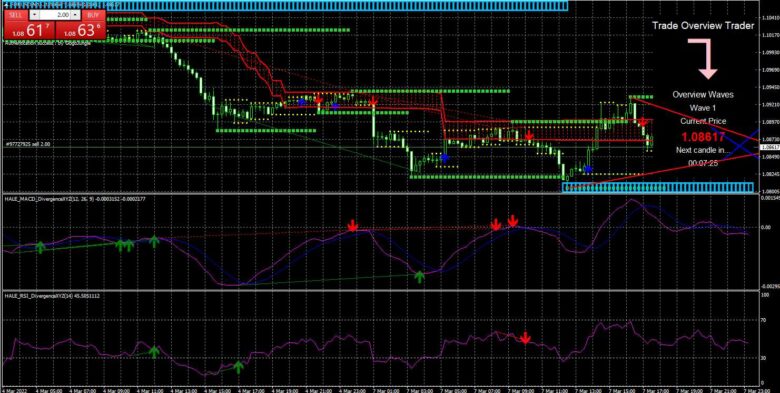Click the green up arrow at RSI low
Screen dimensions: 780x393
(239, 367)
